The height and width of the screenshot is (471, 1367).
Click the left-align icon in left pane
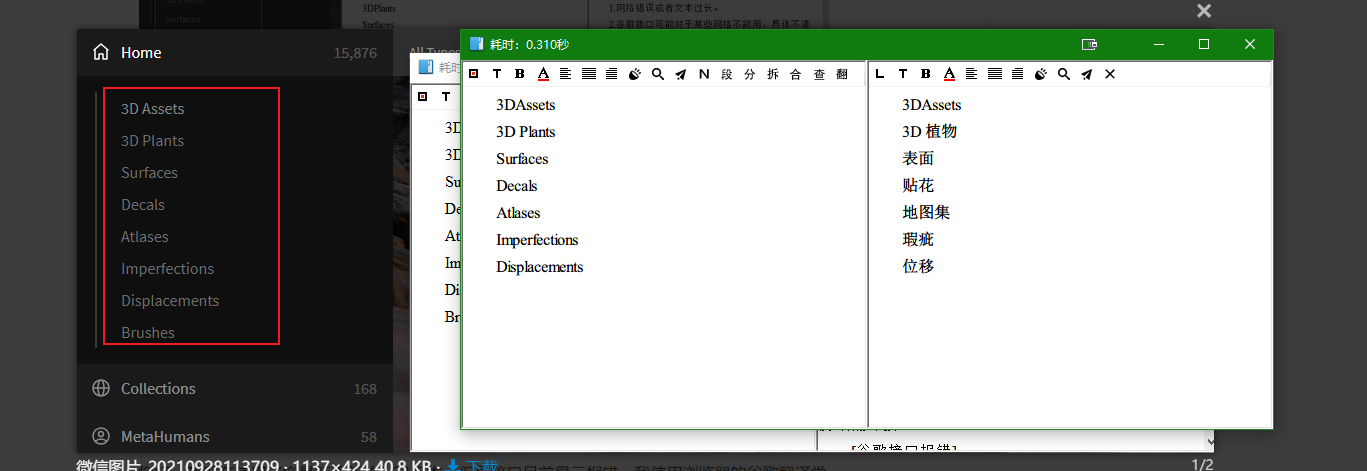tap(565, 74)
